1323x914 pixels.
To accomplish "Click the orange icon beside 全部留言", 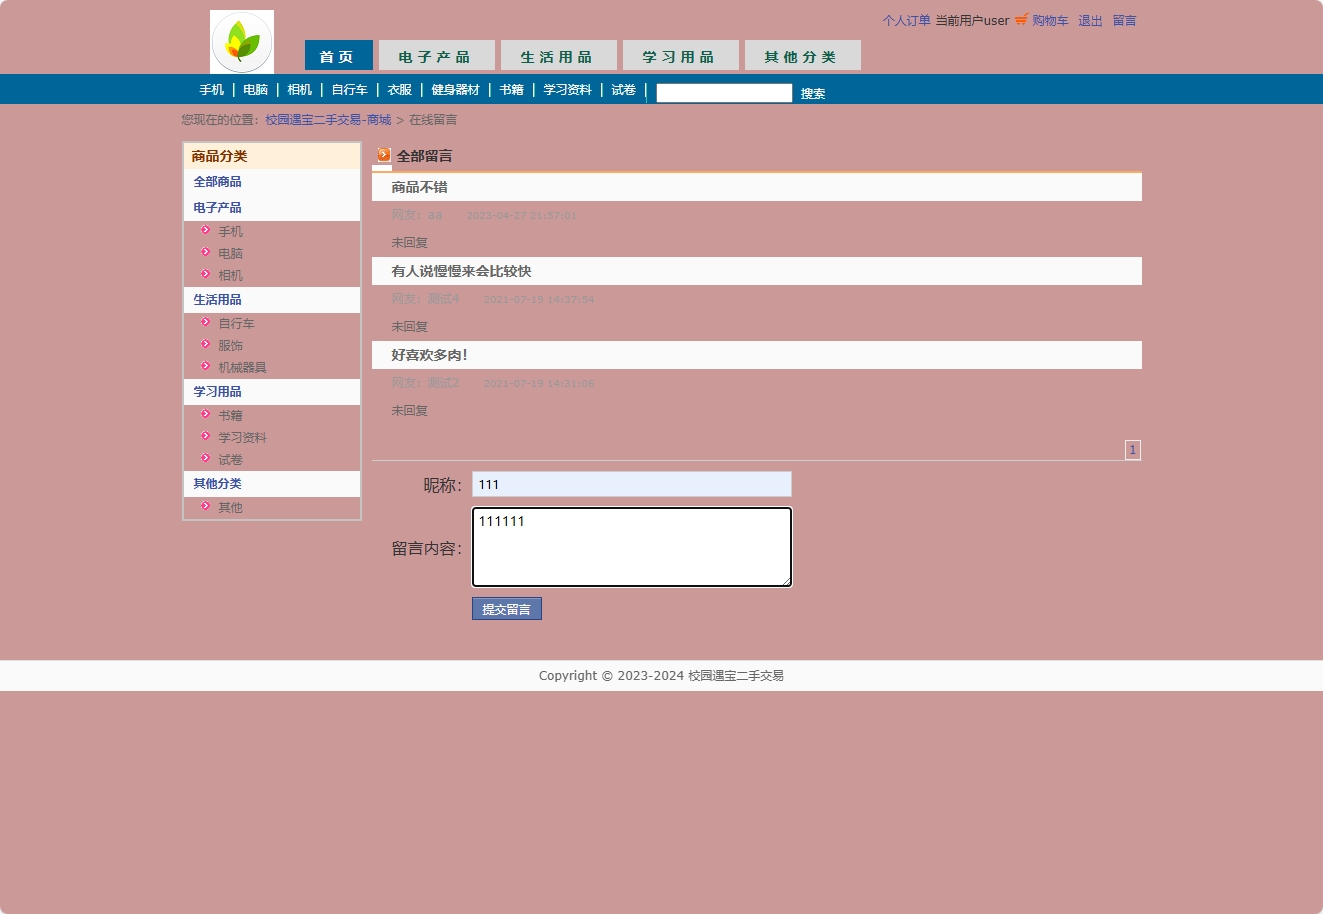I will tap(384, 155).
